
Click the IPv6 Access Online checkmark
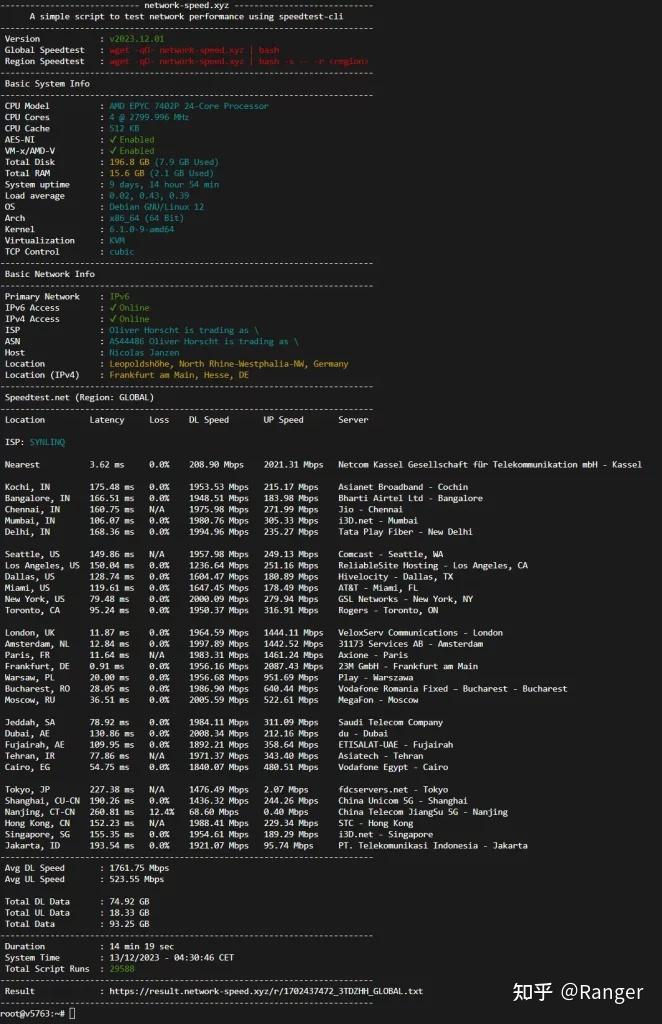[x=112, y=308]
